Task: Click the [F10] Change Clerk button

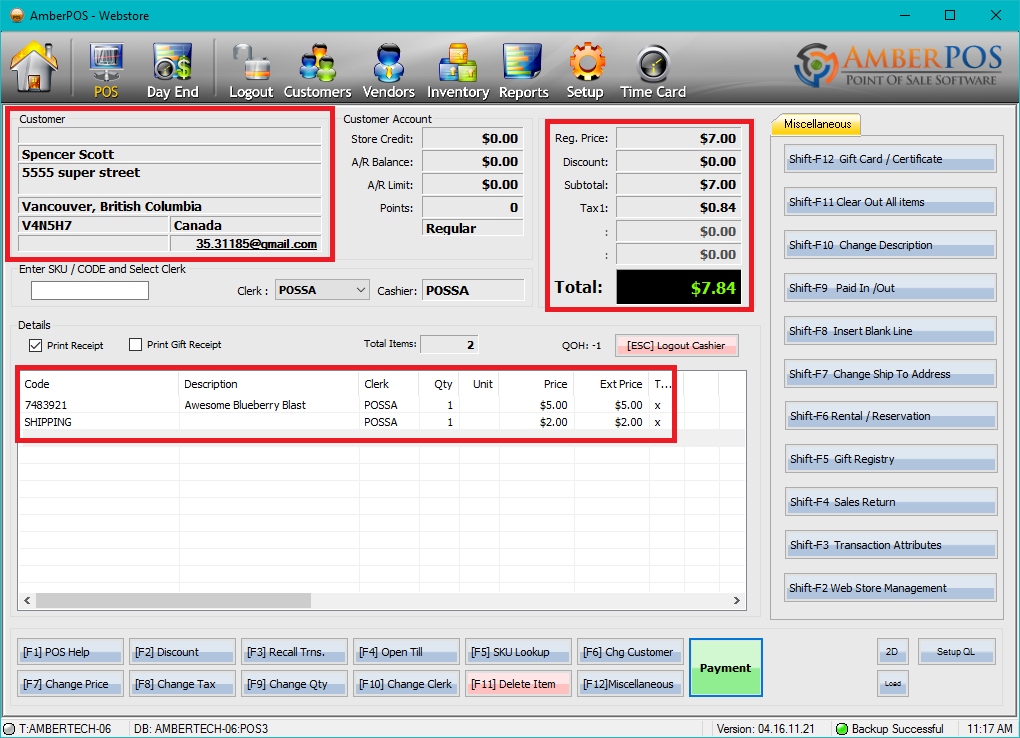Action: [406, 683]
